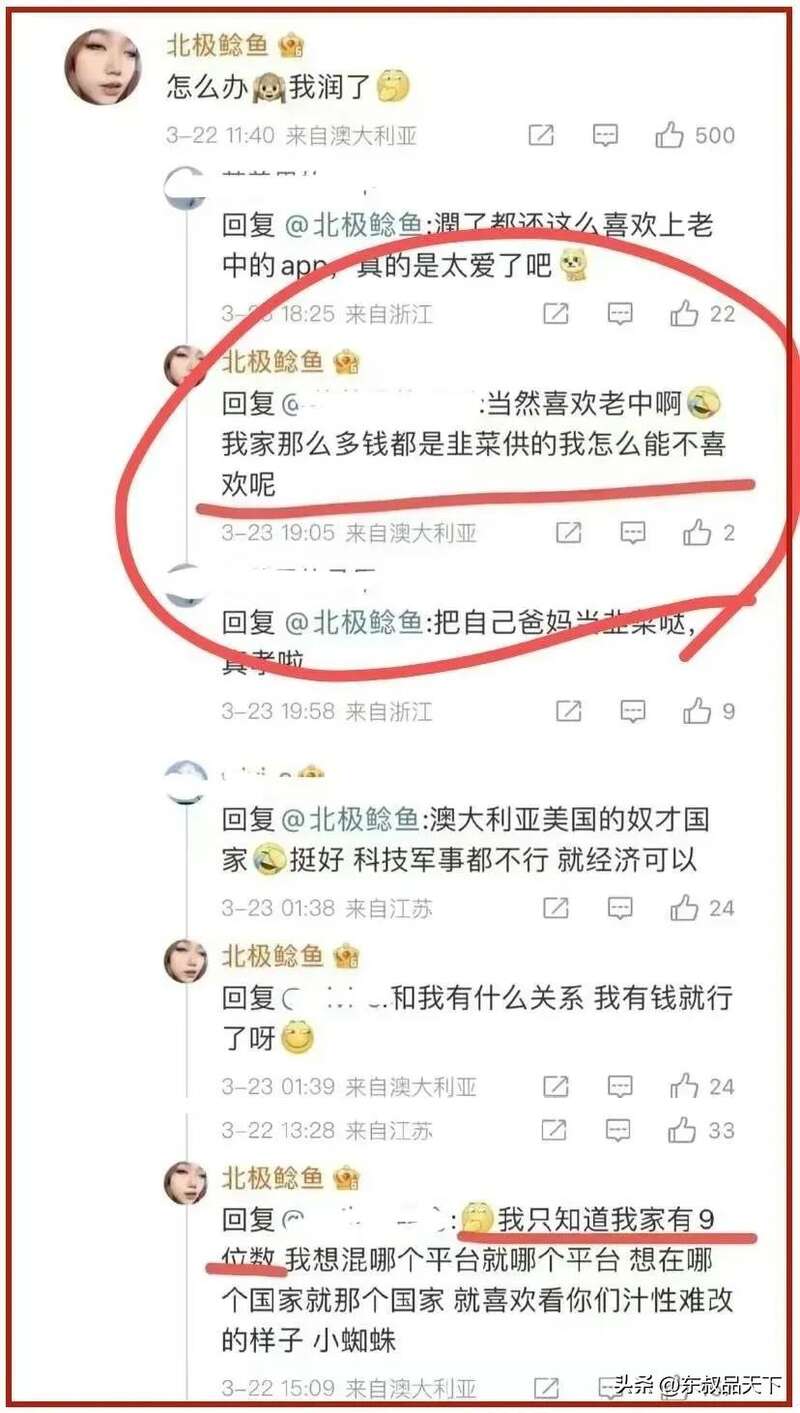Open comment icon on the 3-23 19:58 reply
The height and width of the screenshot is (1413, 800).
coord(633,712)
